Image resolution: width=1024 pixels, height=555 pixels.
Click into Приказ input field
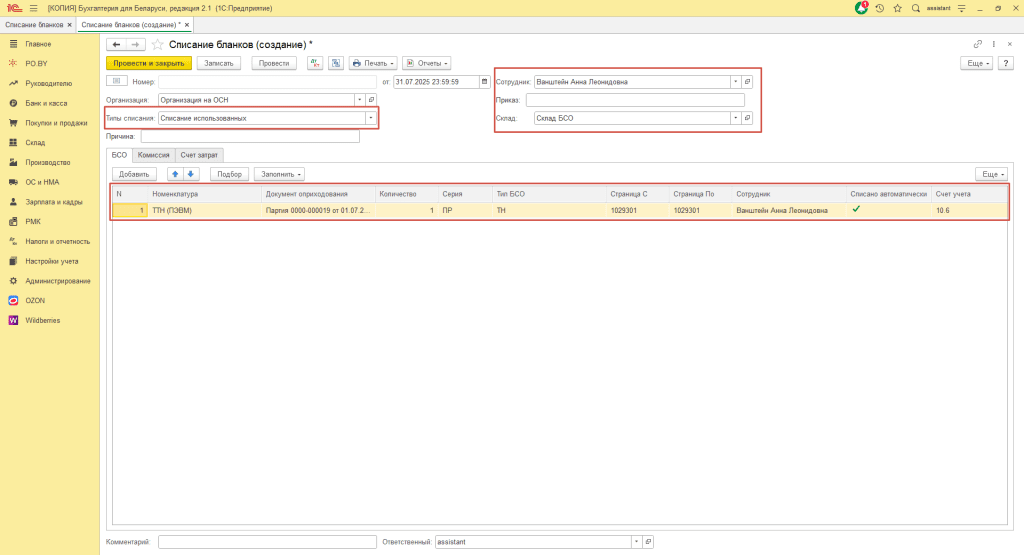[x=635, y=100]
